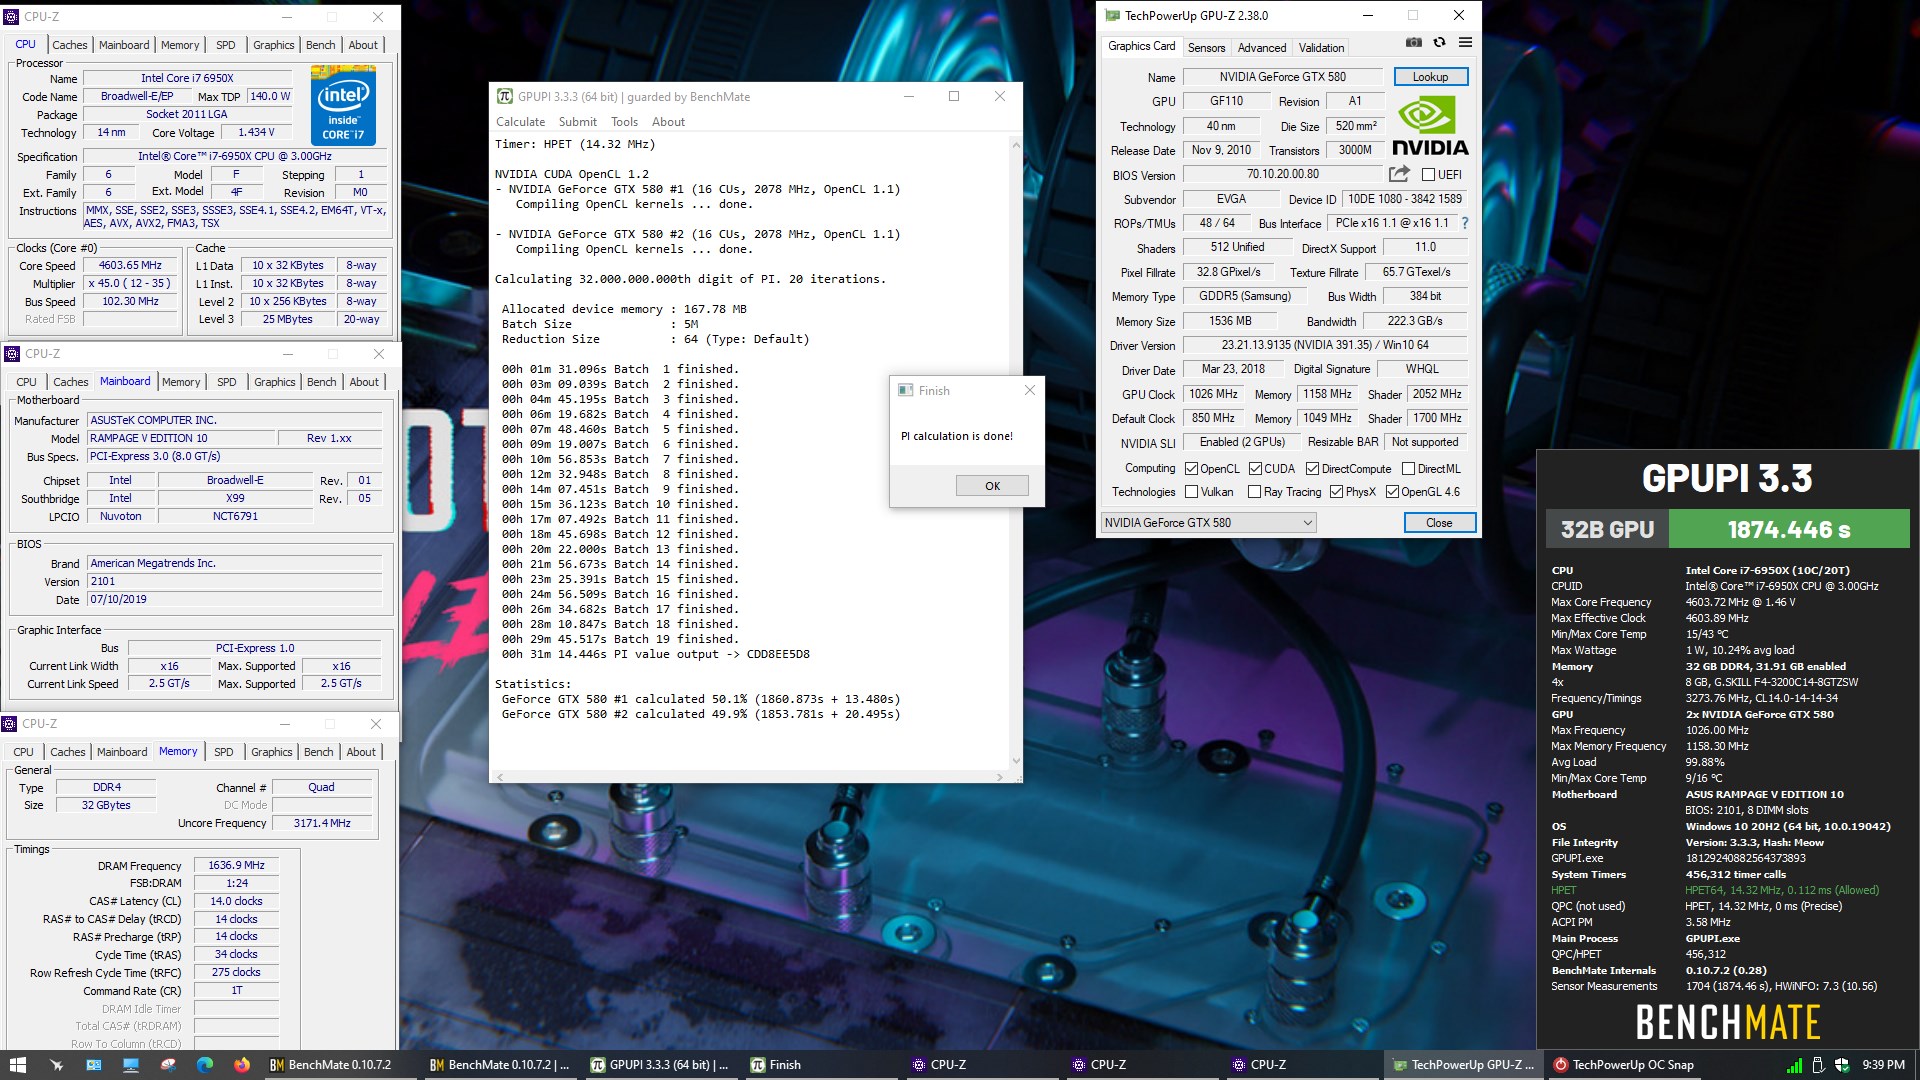Screen dimensions: 1920x1080
Task: Open the Caches tab in top CPU-Z window
Action: (x=70, y=45)
